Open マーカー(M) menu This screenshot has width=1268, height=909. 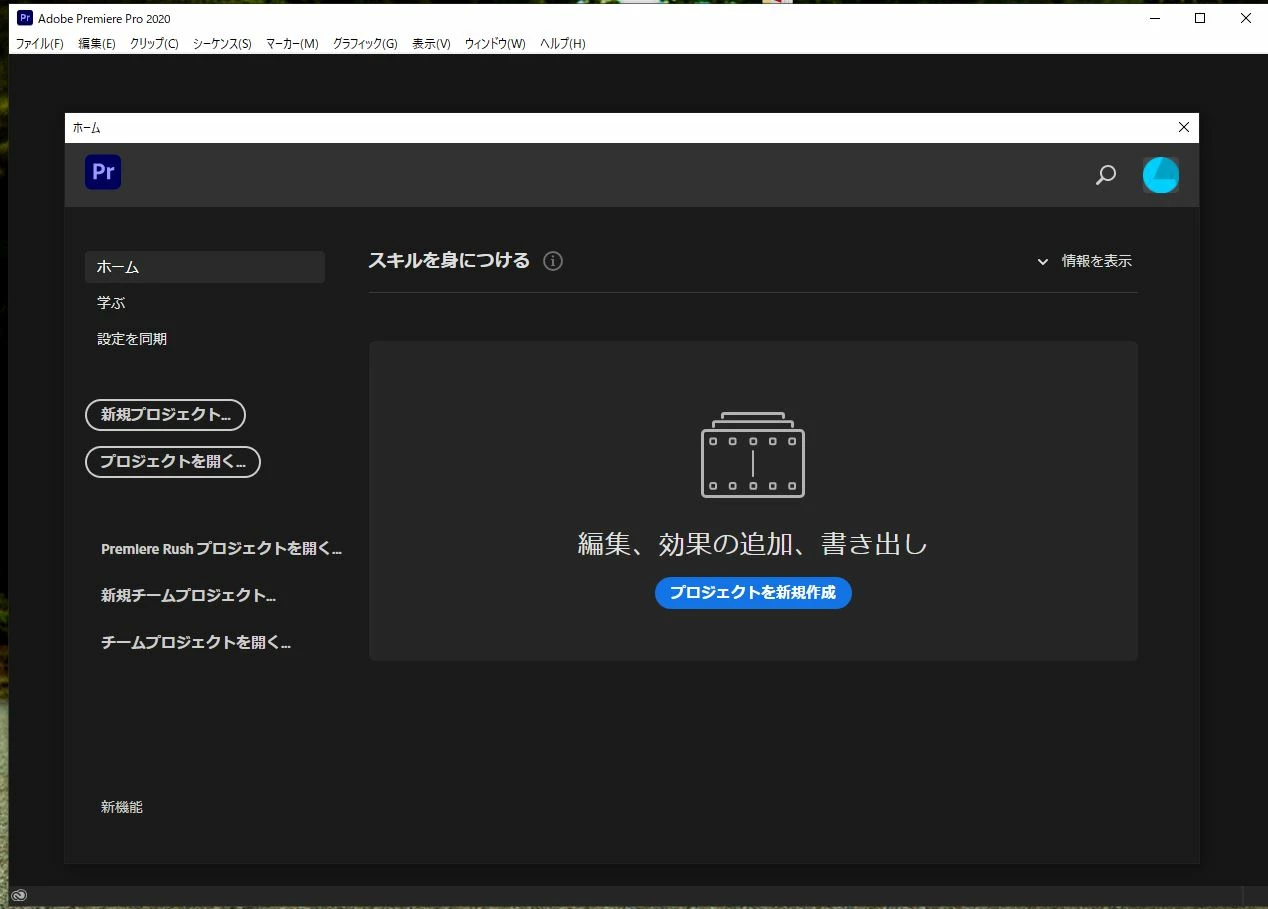292,44
